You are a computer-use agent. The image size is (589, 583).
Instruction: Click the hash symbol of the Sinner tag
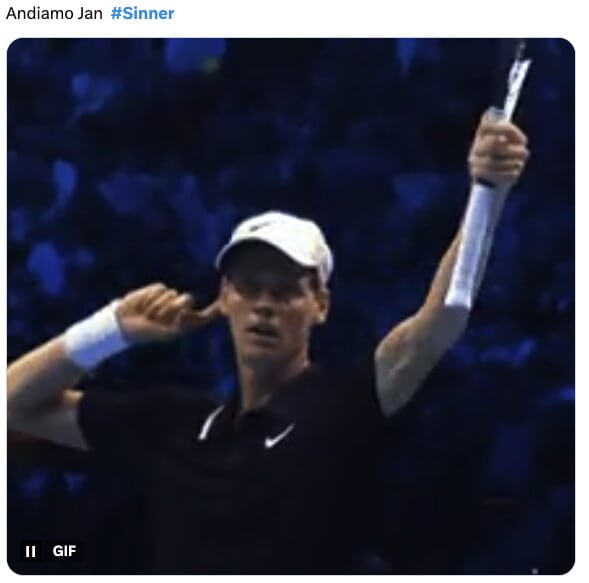coord(116,13)
